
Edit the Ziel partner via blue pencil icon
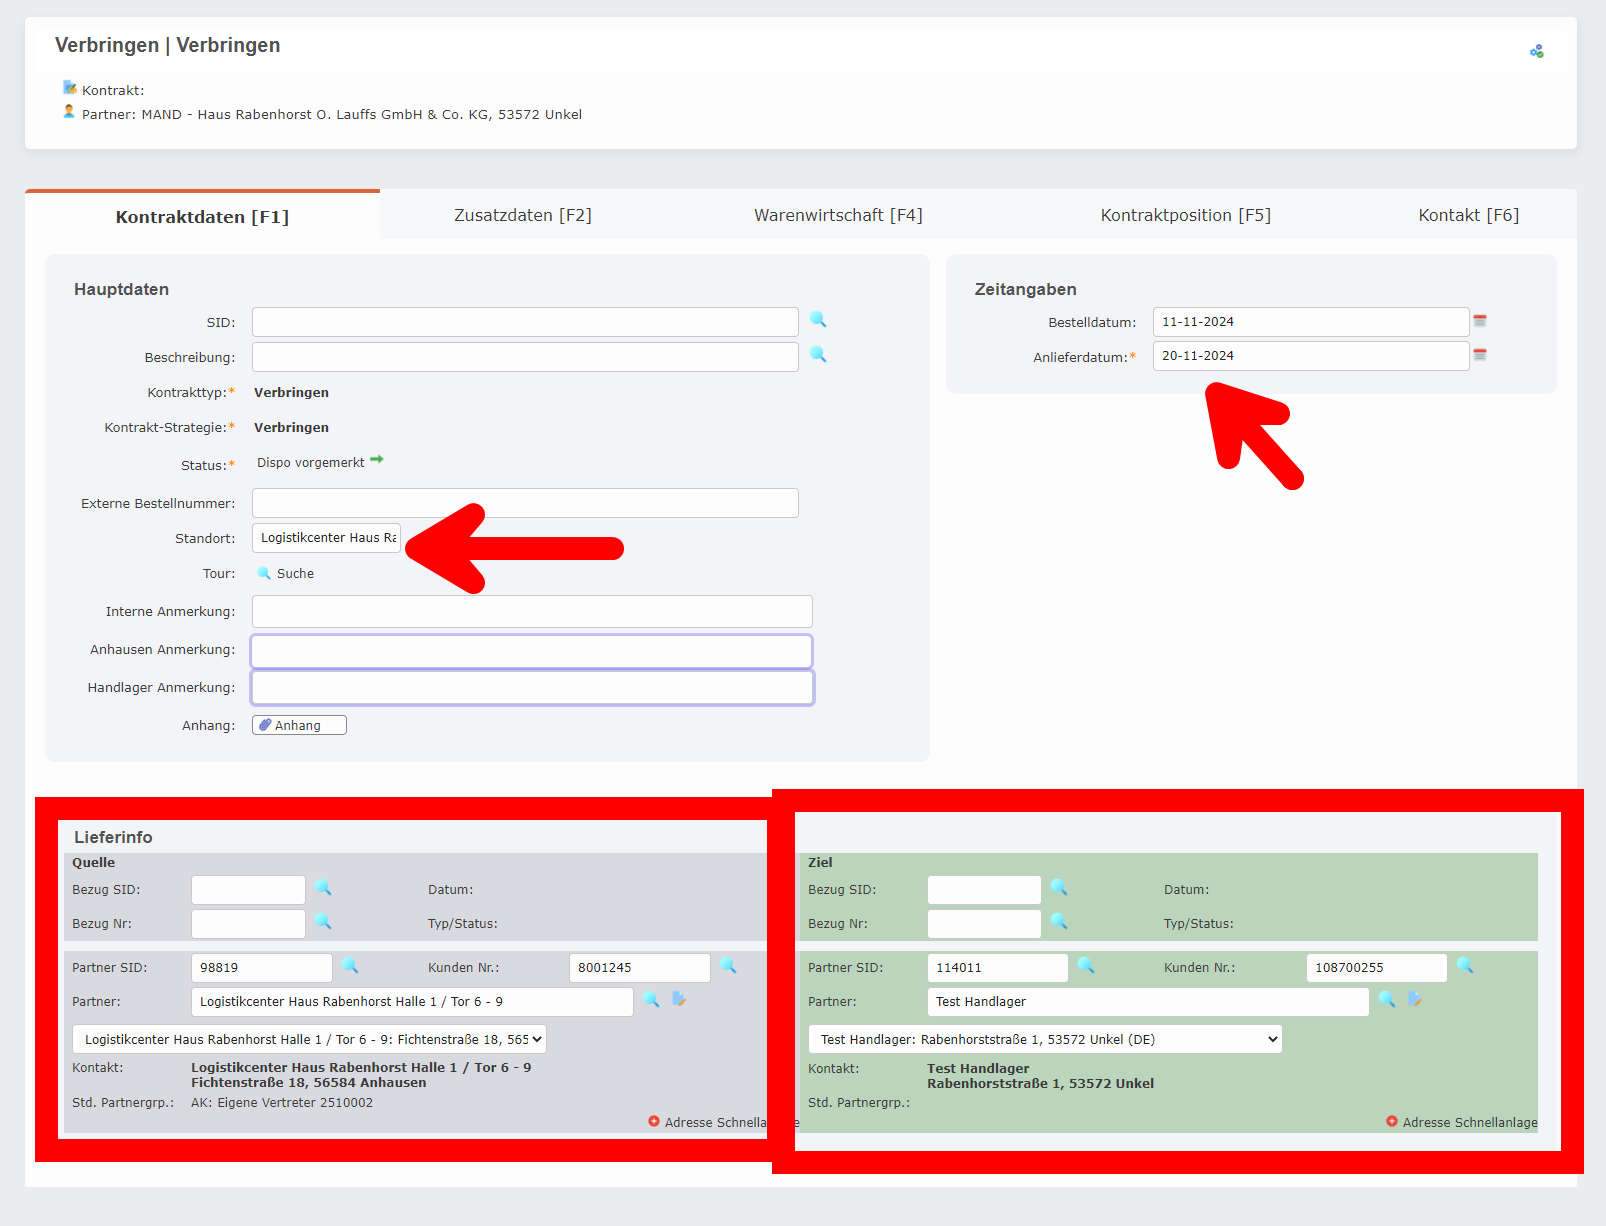(1416, 1000)
